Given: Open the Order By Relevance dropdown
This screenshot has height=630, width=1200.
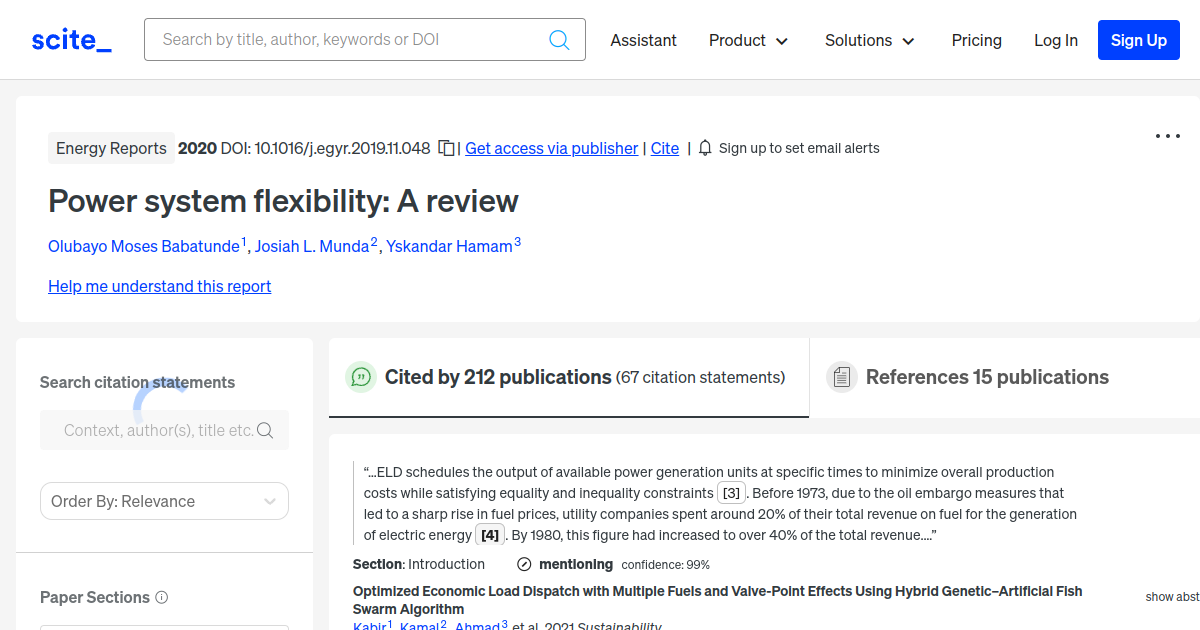Looking at the screenshot, I should click(164, 500).
